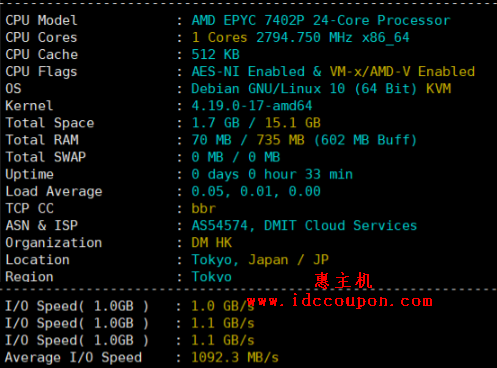Click the Load Average values

click(256, 191)
